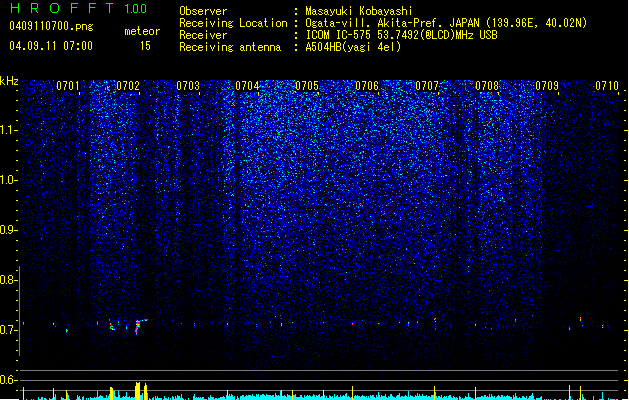Select the A504HB(yagi 4el) antenna value
629x400 pixels.
coord(353,47)
